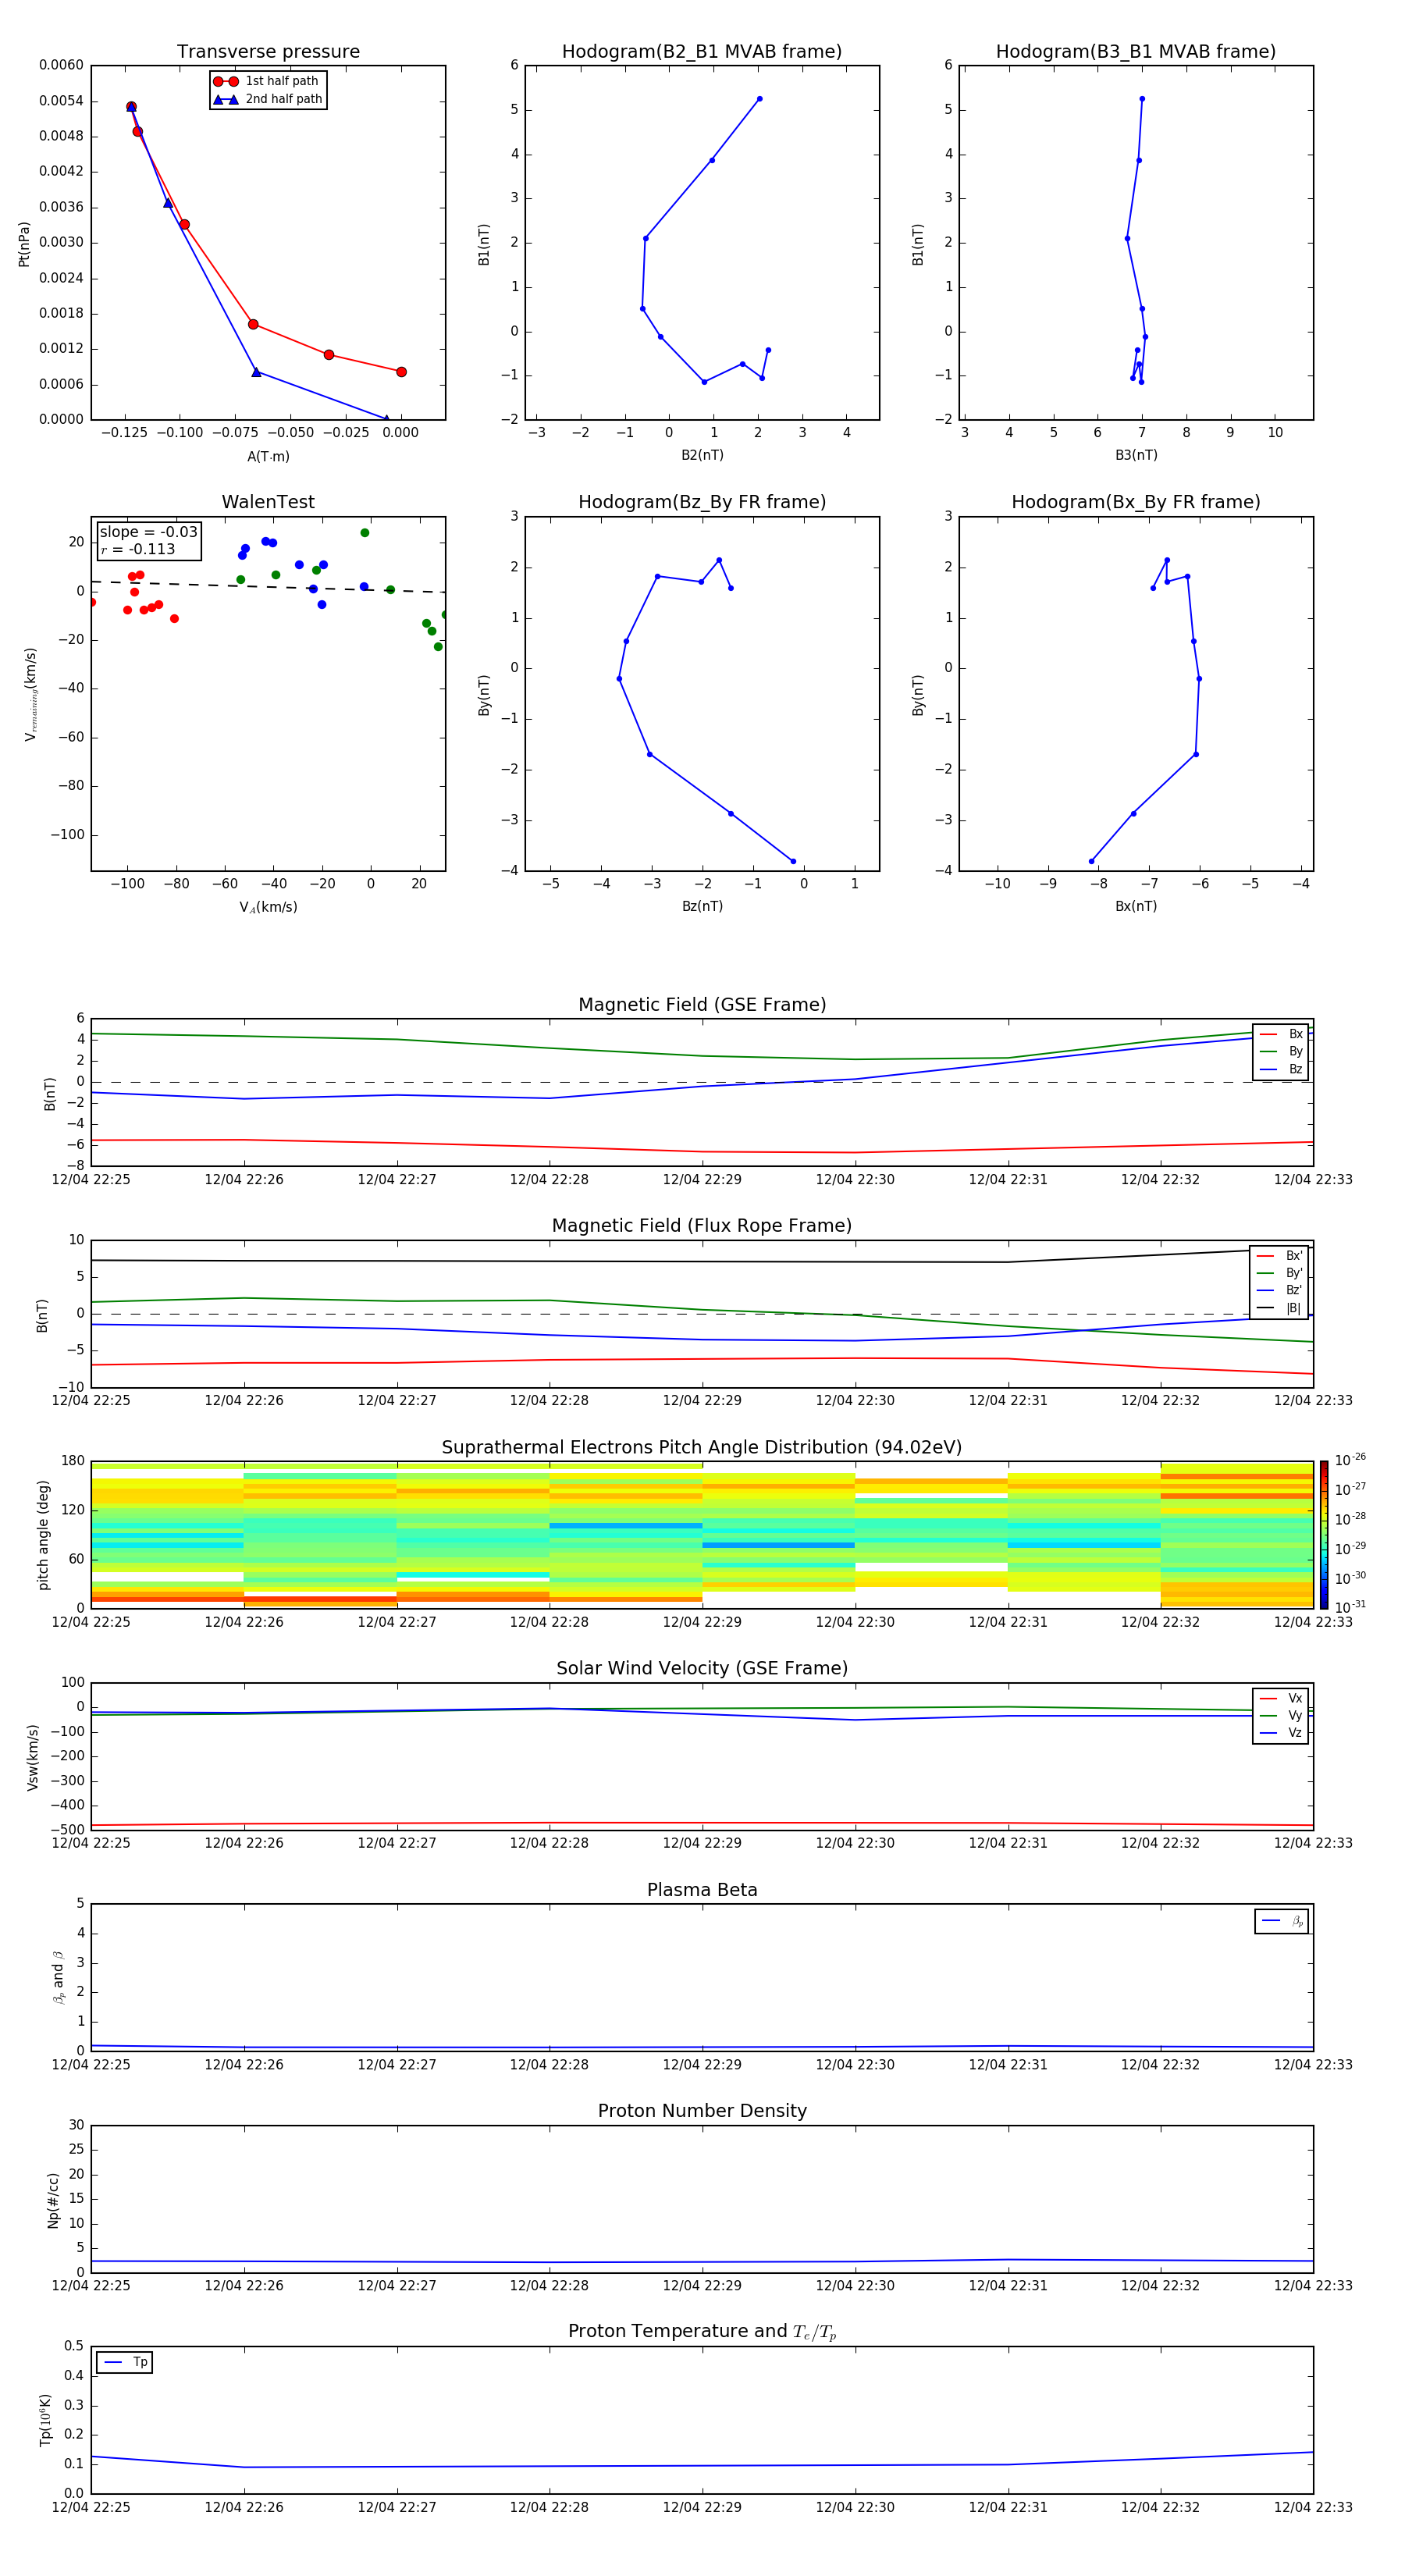Click the By legend entry in GSE magnetic field plot
1405x2576 pixels.
pyautogui.click(x=1281, y=1052)
